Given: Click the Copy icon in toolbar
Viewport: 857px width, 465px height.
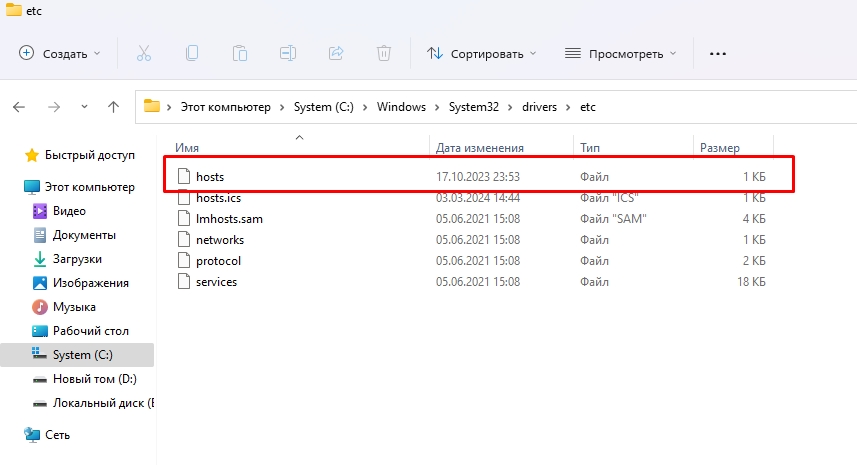Looking at the screenshot, I should point(192,53).
